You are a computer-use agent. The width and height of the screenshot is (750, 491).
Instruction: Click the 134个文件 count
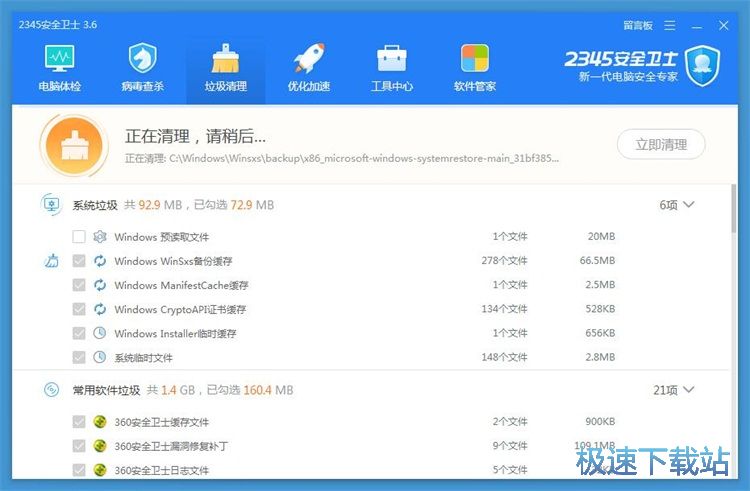tap(504, 309)
